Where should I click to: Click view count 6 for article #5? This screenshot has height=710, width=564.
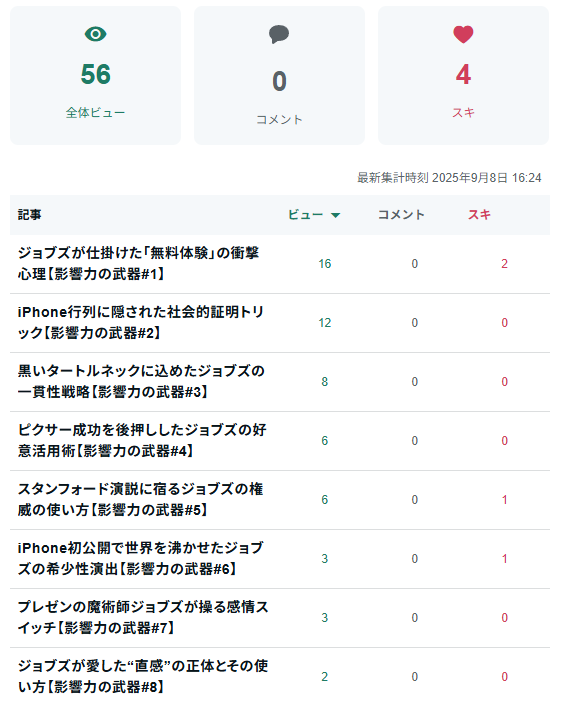(325, 499)
